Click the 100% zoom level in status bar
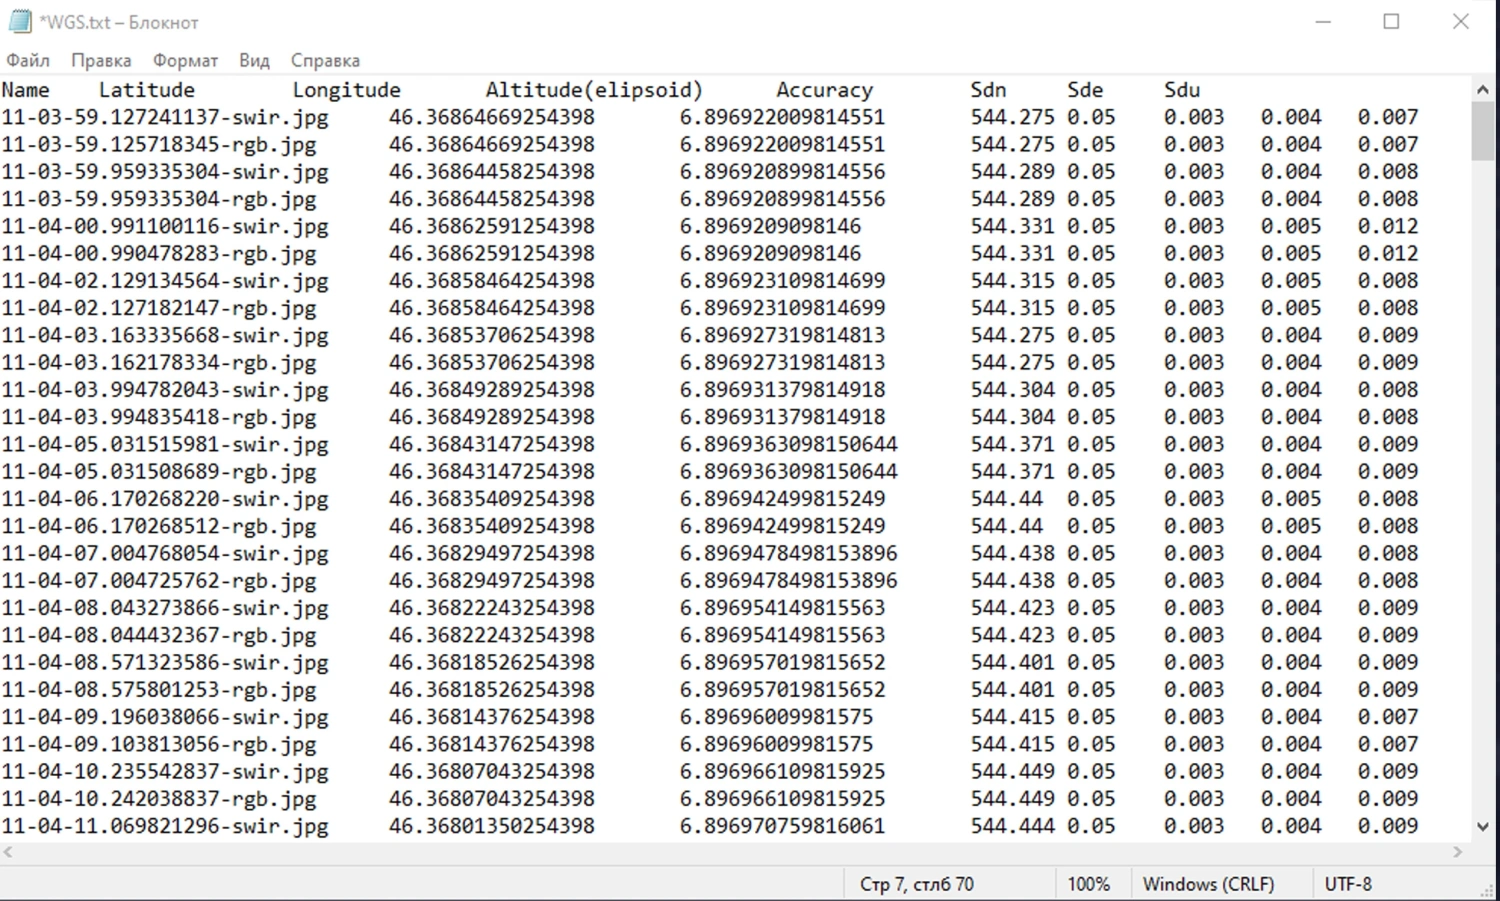1500x901 pixels. tap(1088, 884)
